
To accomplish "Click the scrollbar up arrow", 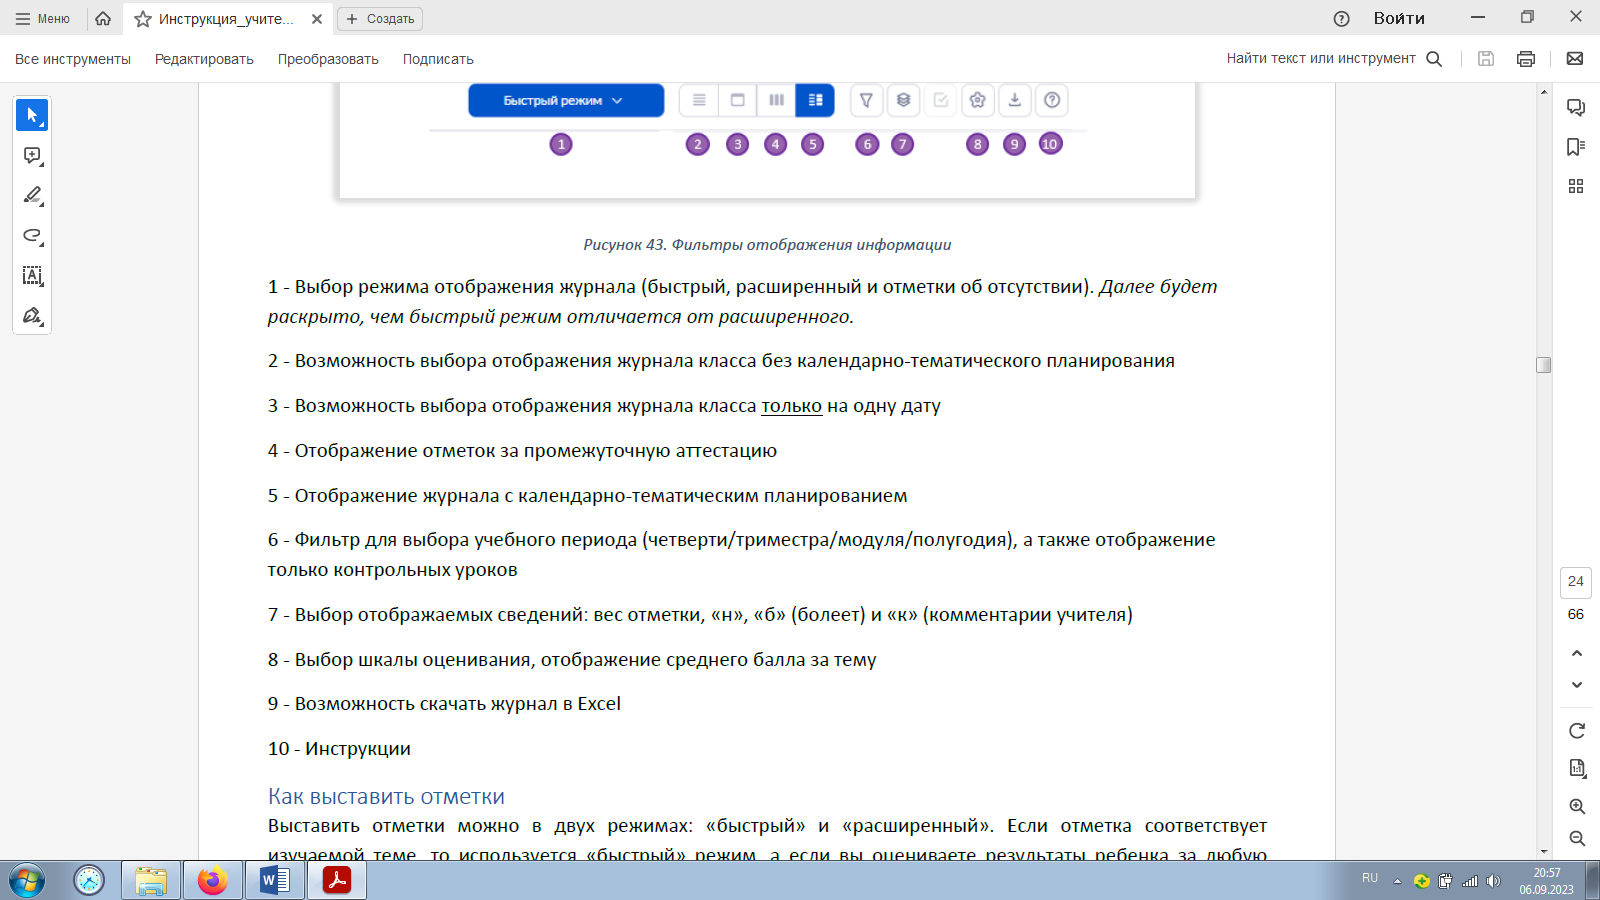I will 1544,92.
